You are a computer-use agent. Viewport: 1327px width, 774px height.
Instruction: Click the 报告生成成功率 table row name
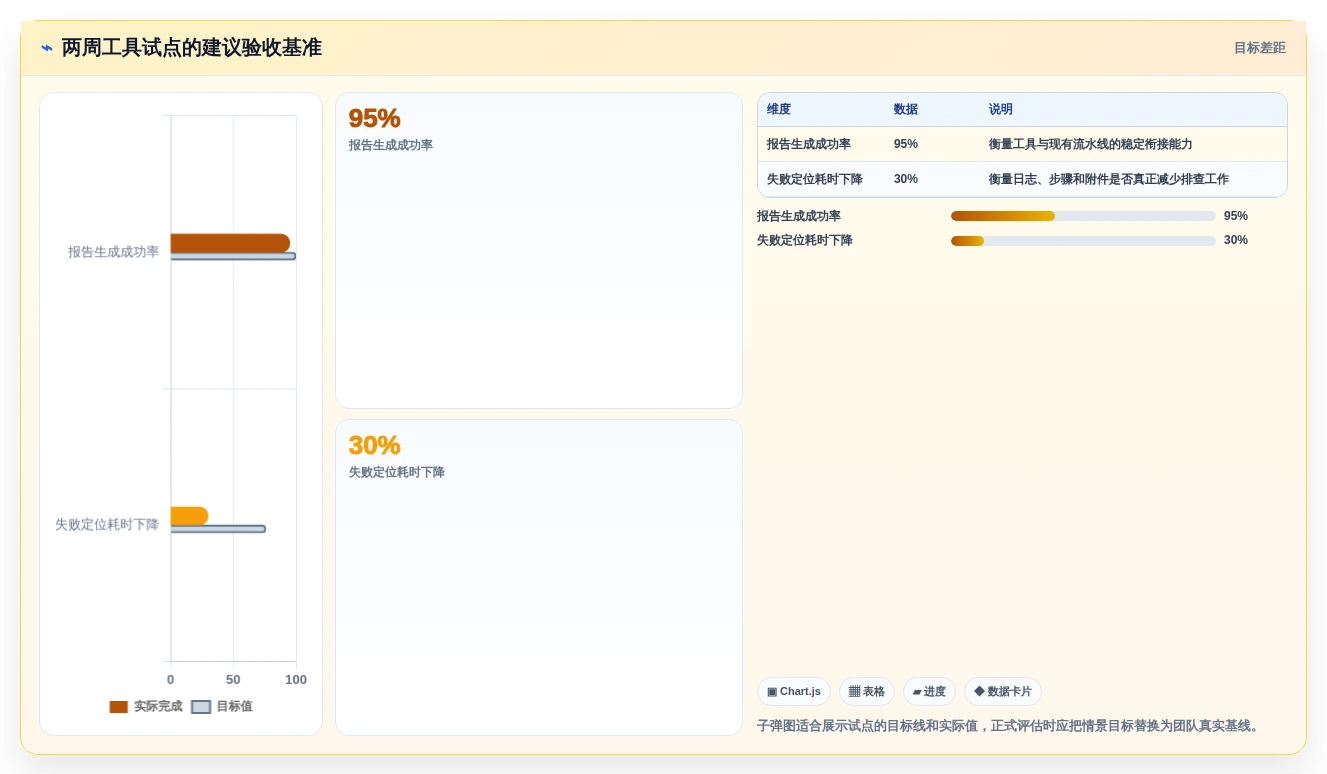pyautogui.click(x=809, y=144)
